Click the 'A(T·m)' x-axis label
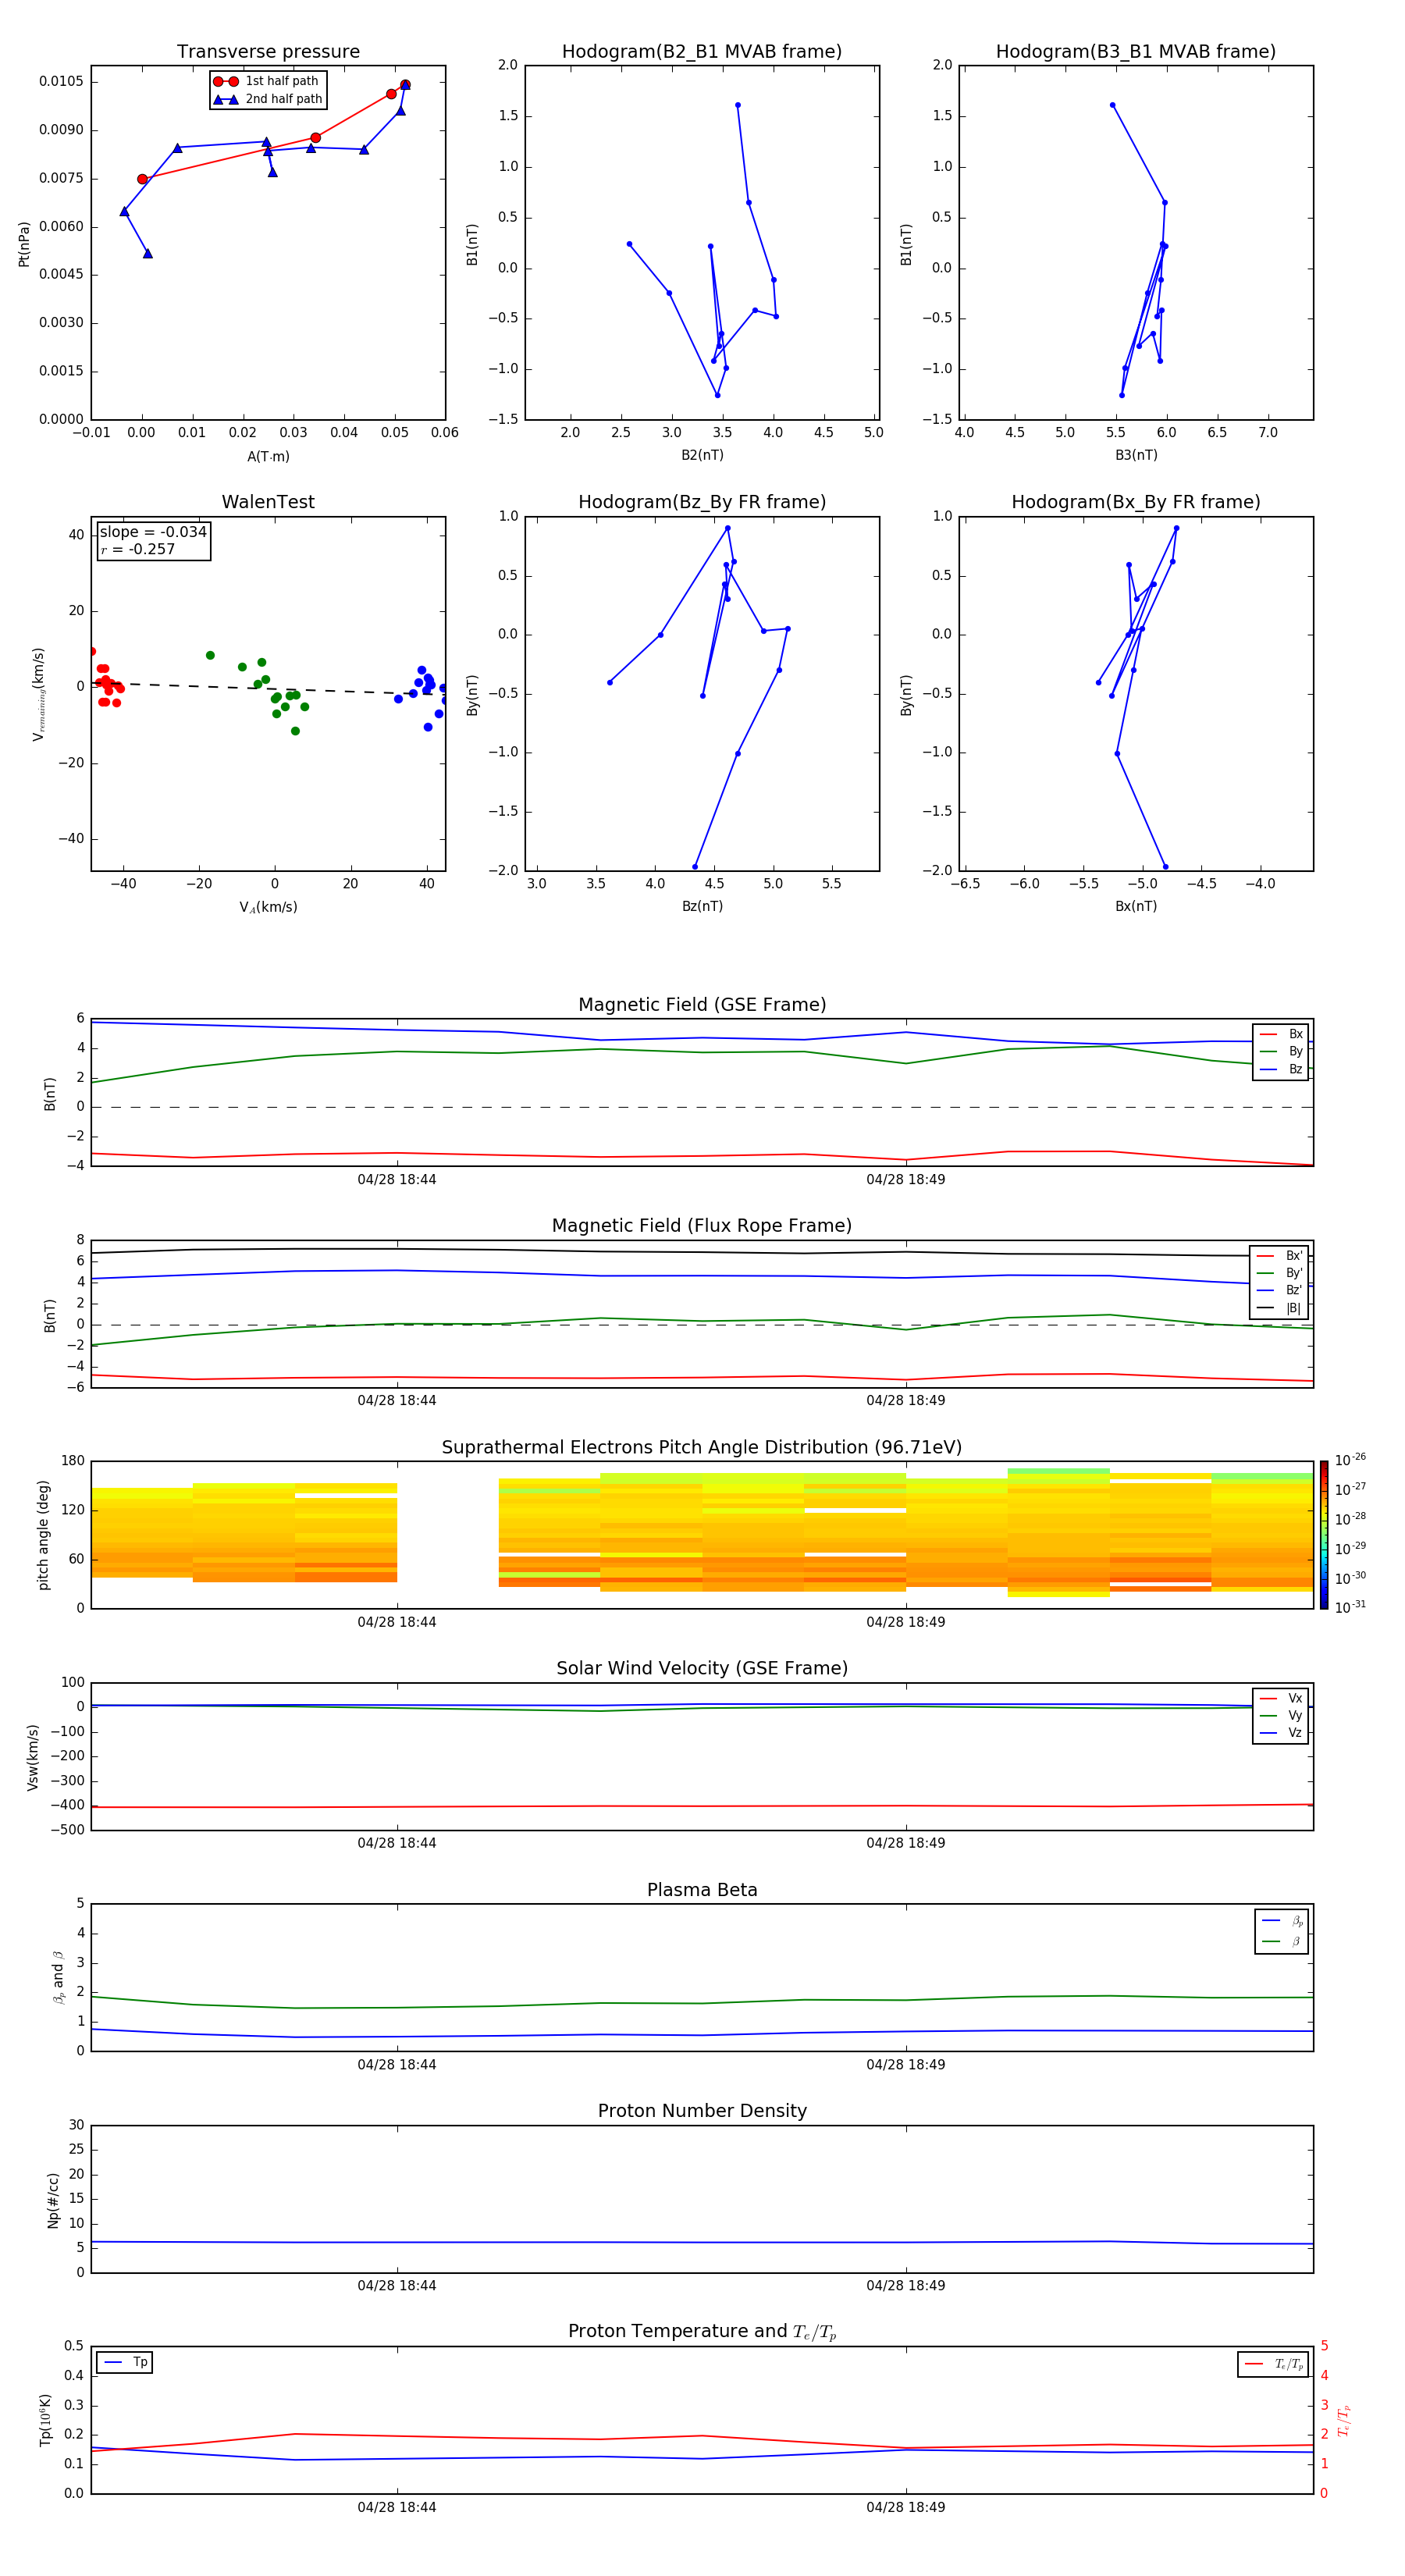1405x2576 pixels. [268, 457]
